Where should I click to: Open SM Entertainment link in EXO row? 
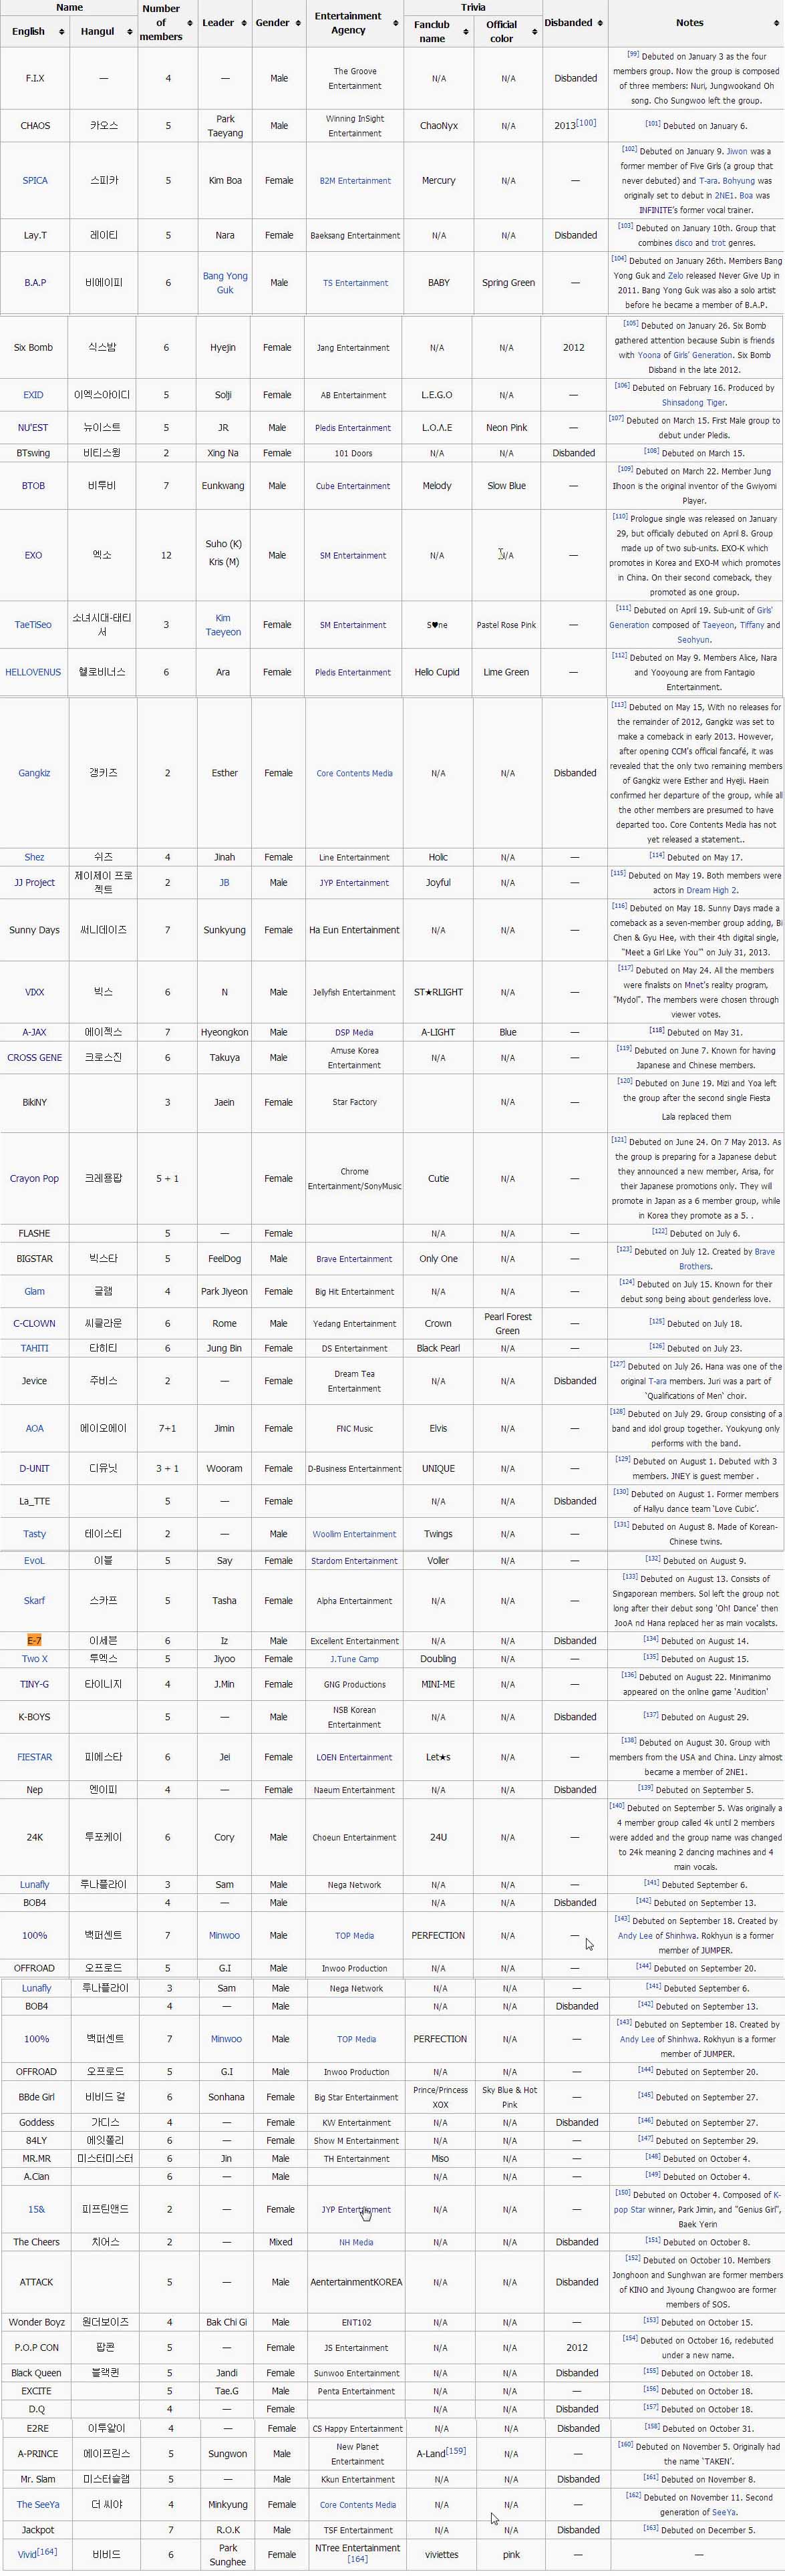[353, 556]
